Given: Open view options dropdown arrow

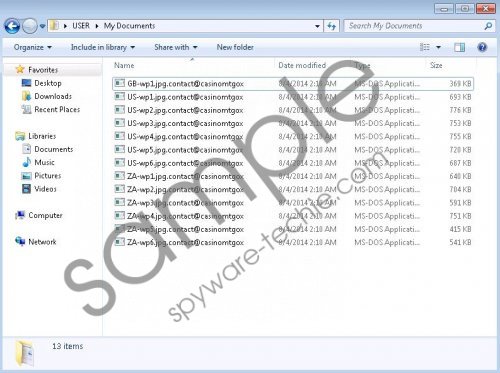Looking at the screenshot, I should (x=438, y=47).
